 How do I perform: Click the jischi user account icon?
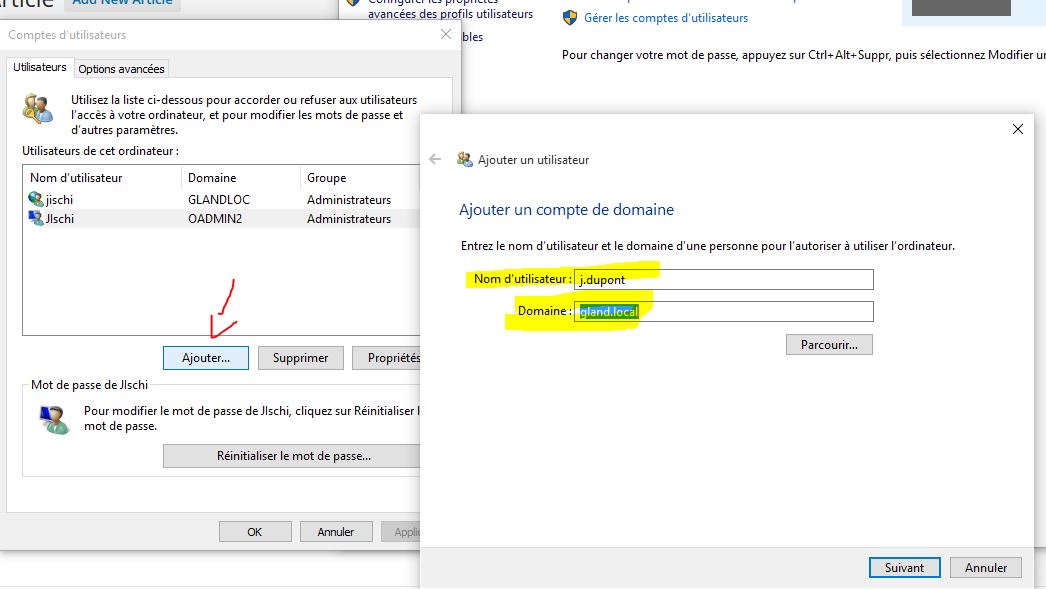pos(37,200)
